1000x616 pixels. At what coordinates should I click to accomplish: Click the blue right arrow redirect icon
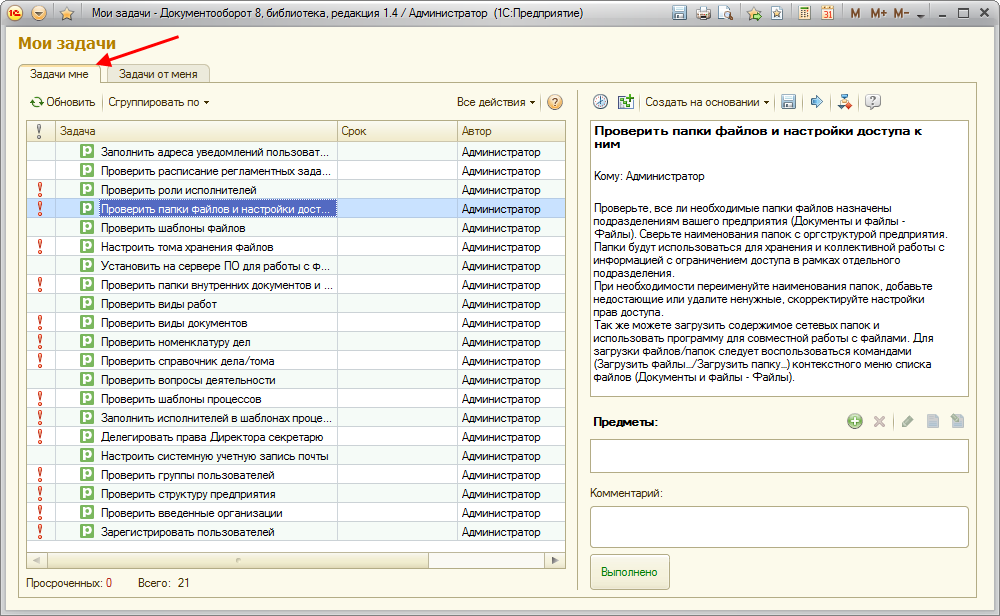(816, 101)
